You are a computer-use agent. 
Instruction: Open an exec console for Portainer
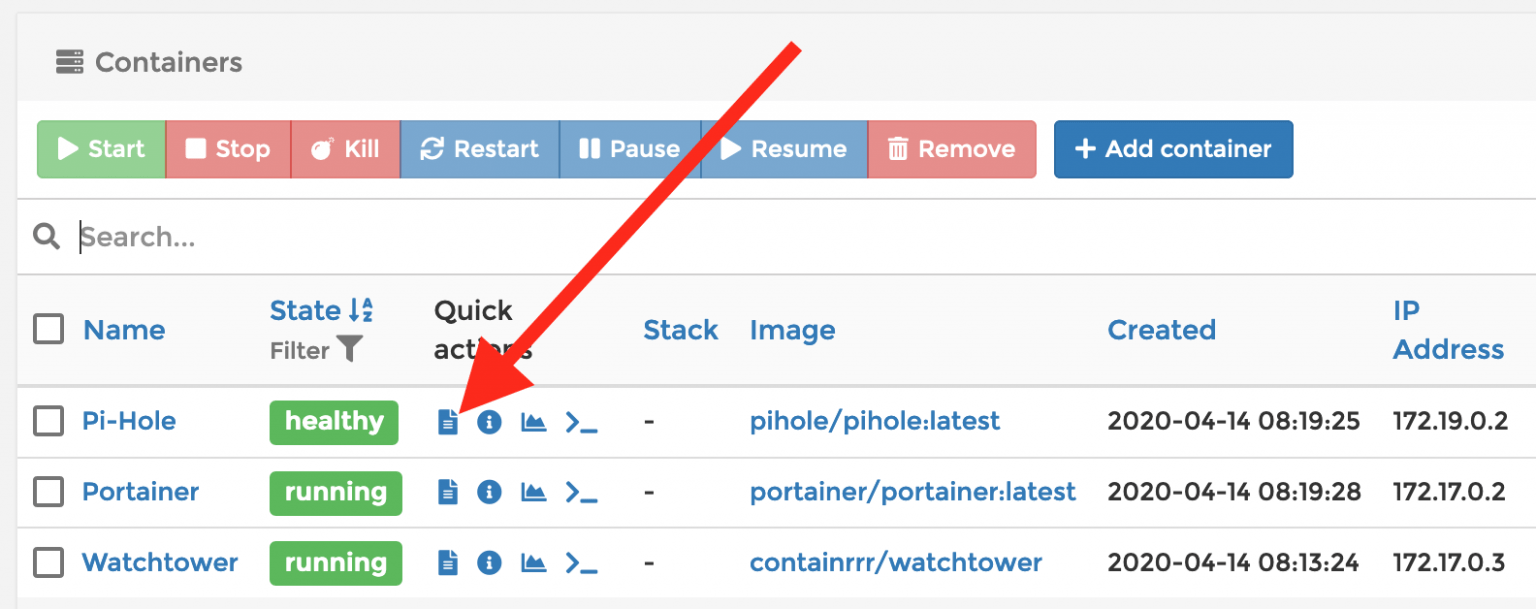pyautogui.click(x=582, y=492)
